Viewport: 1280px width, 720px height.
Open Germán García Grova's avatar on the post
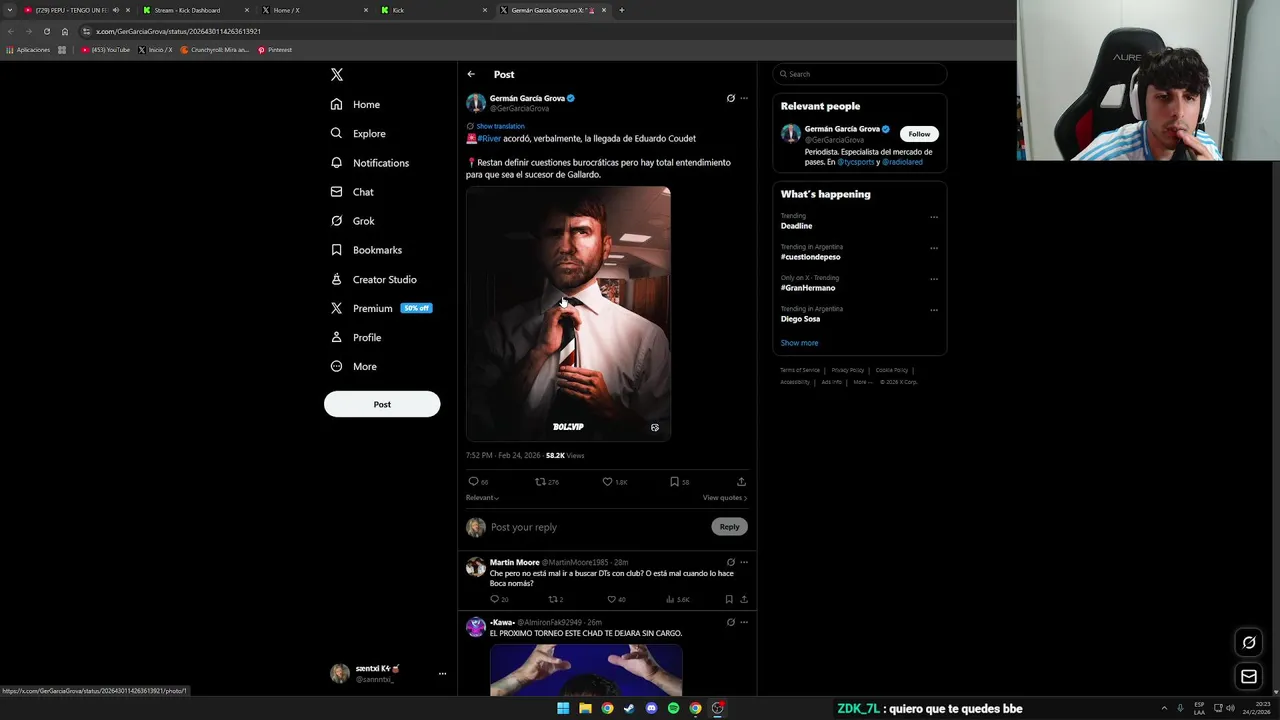tap(476, 103)
